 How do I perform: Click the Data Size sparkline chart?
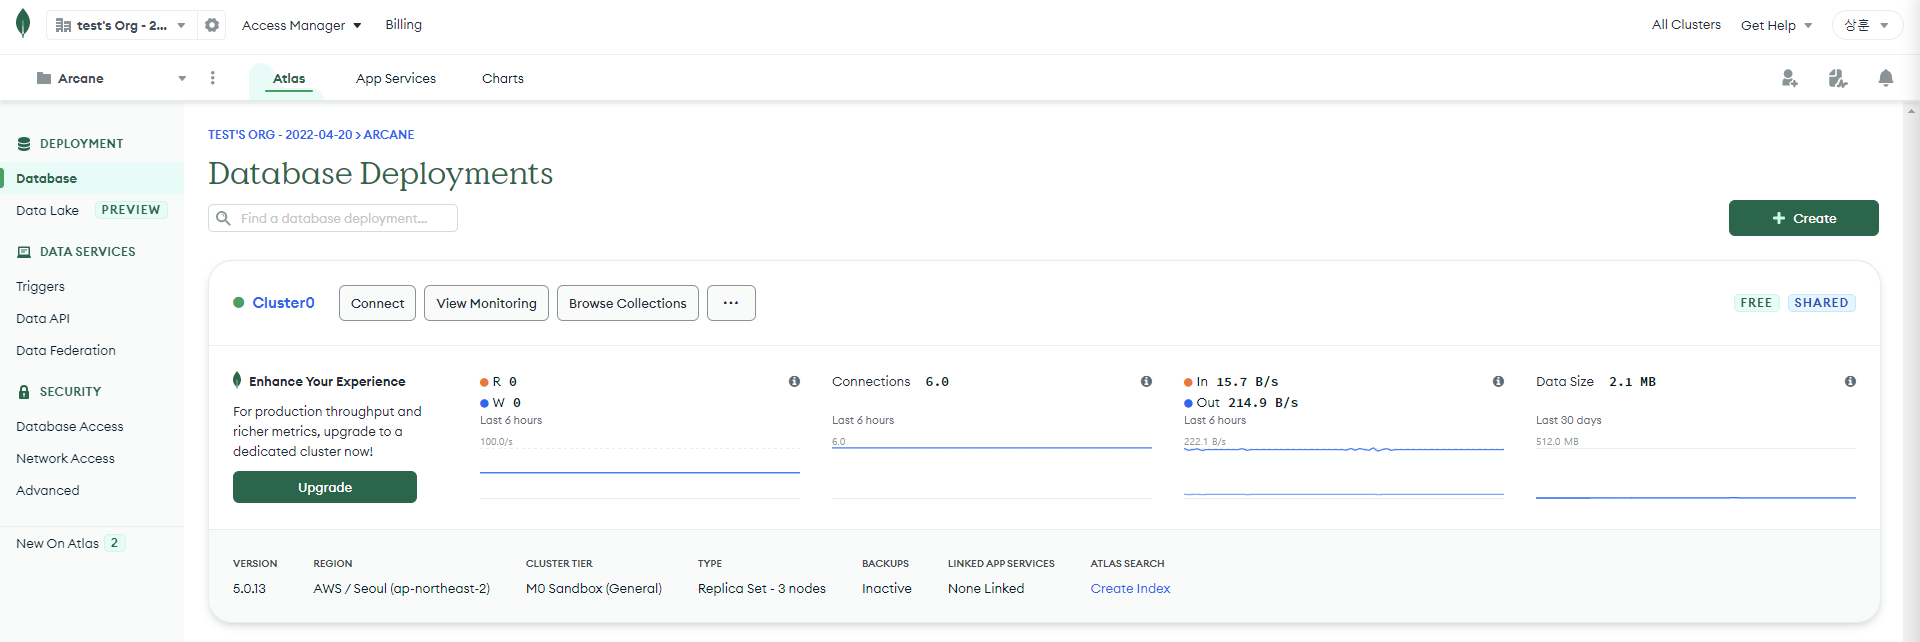click(1696, 472)
